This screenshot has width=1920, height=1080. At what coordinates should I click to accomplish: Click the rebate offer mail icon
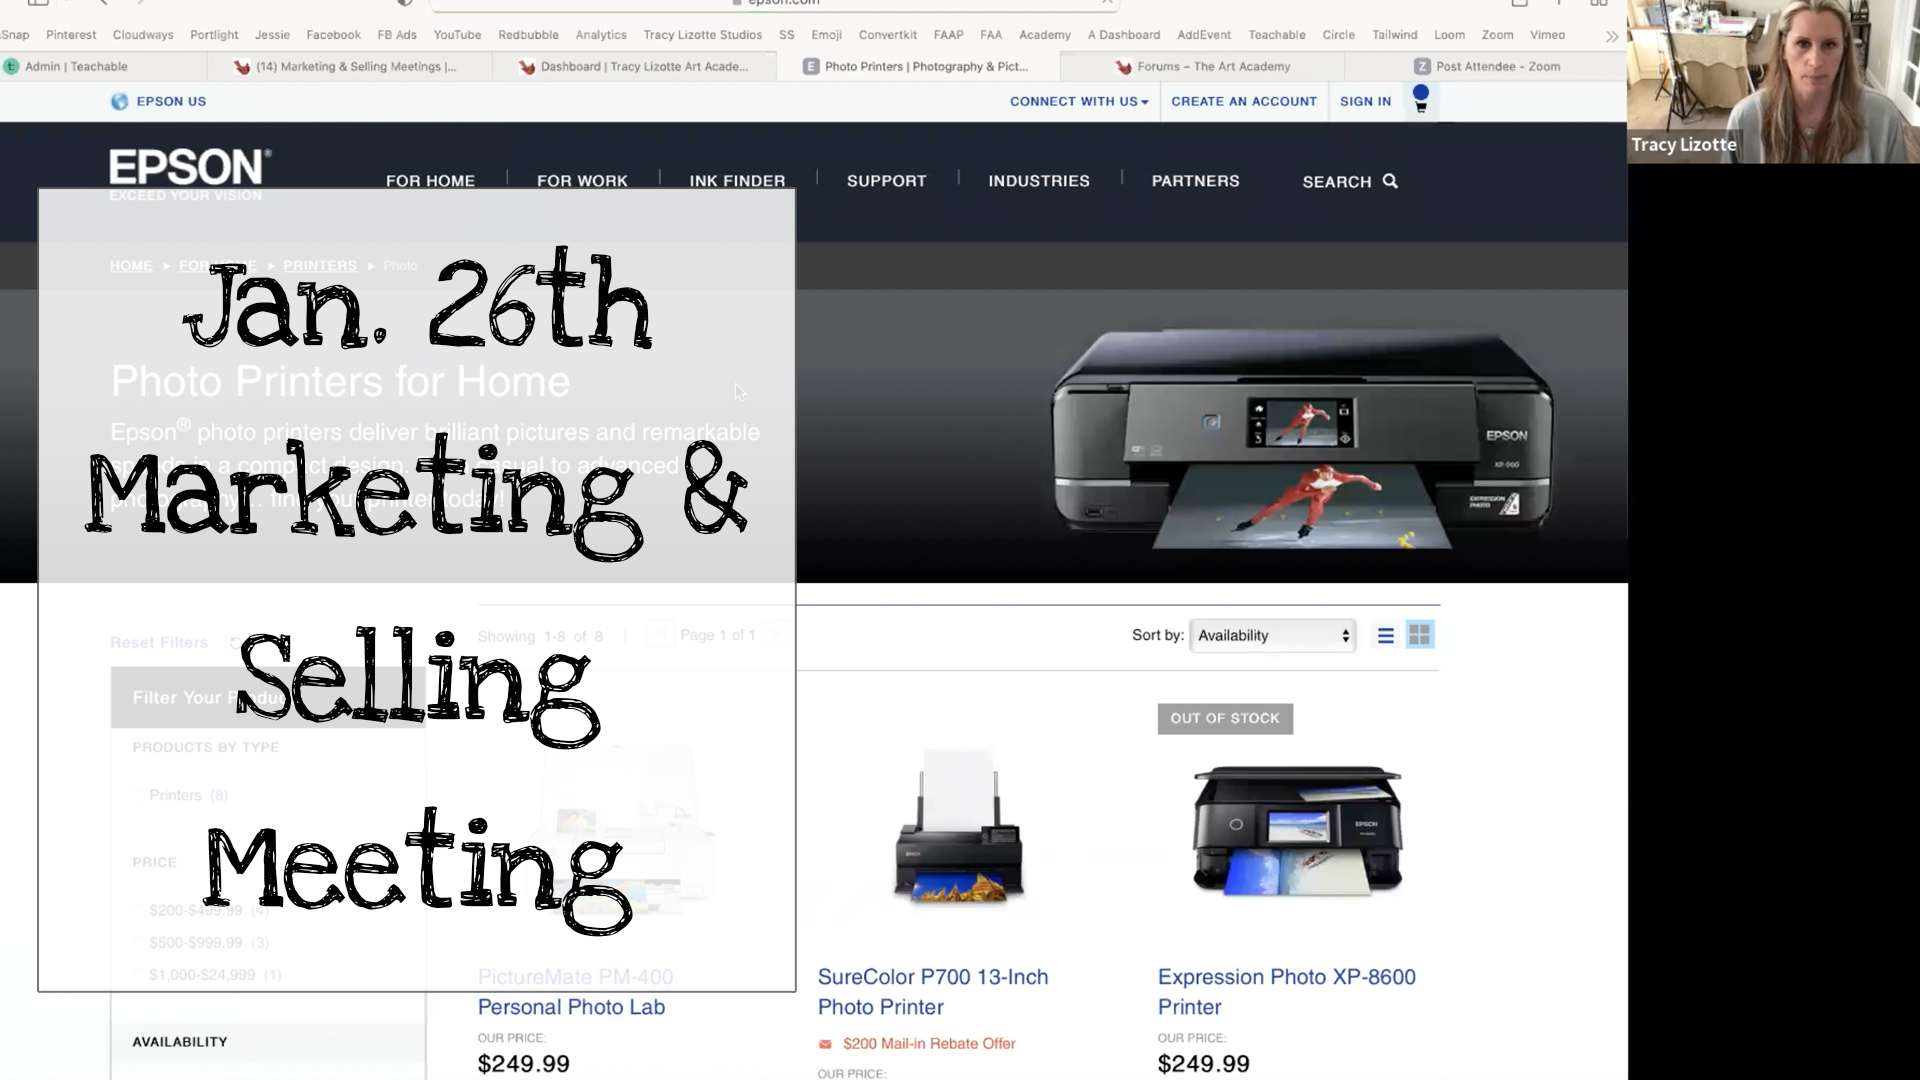[825, 1044]
